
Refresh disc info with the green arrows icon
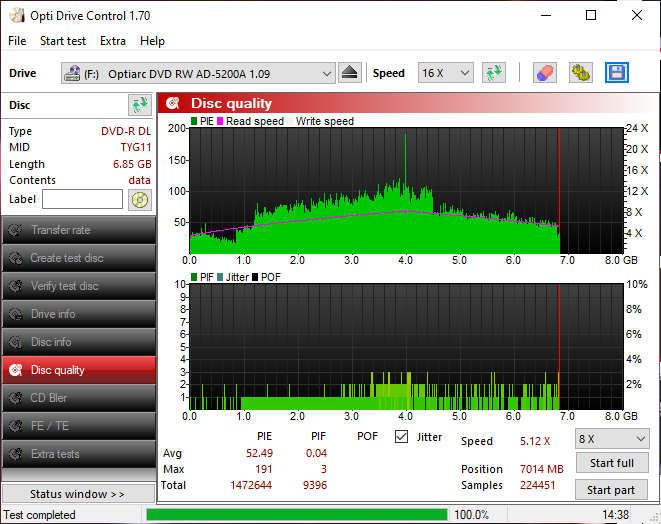tap(140, 105)
